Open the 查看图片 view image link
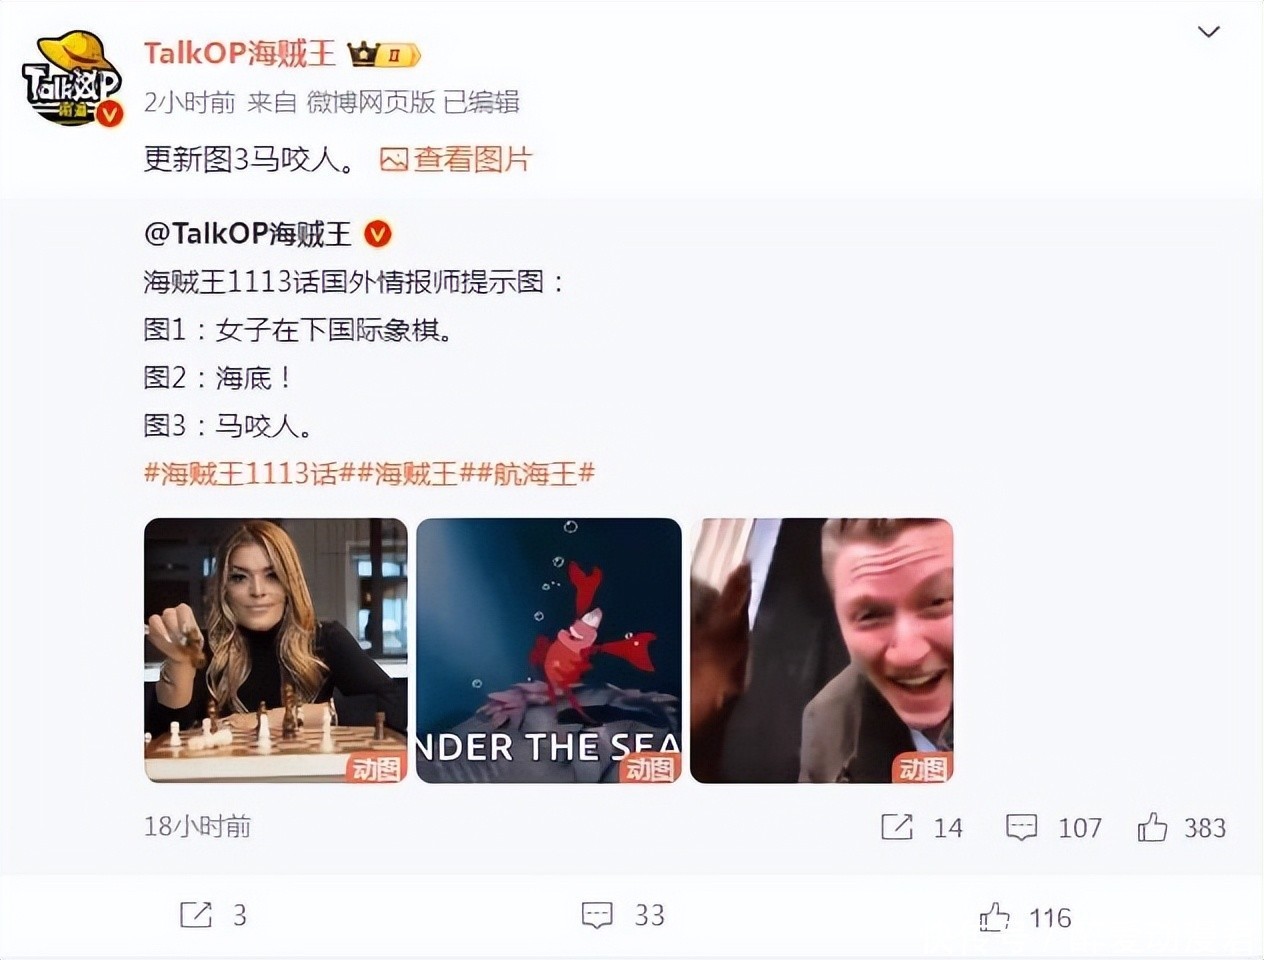 tap(456, 159)
